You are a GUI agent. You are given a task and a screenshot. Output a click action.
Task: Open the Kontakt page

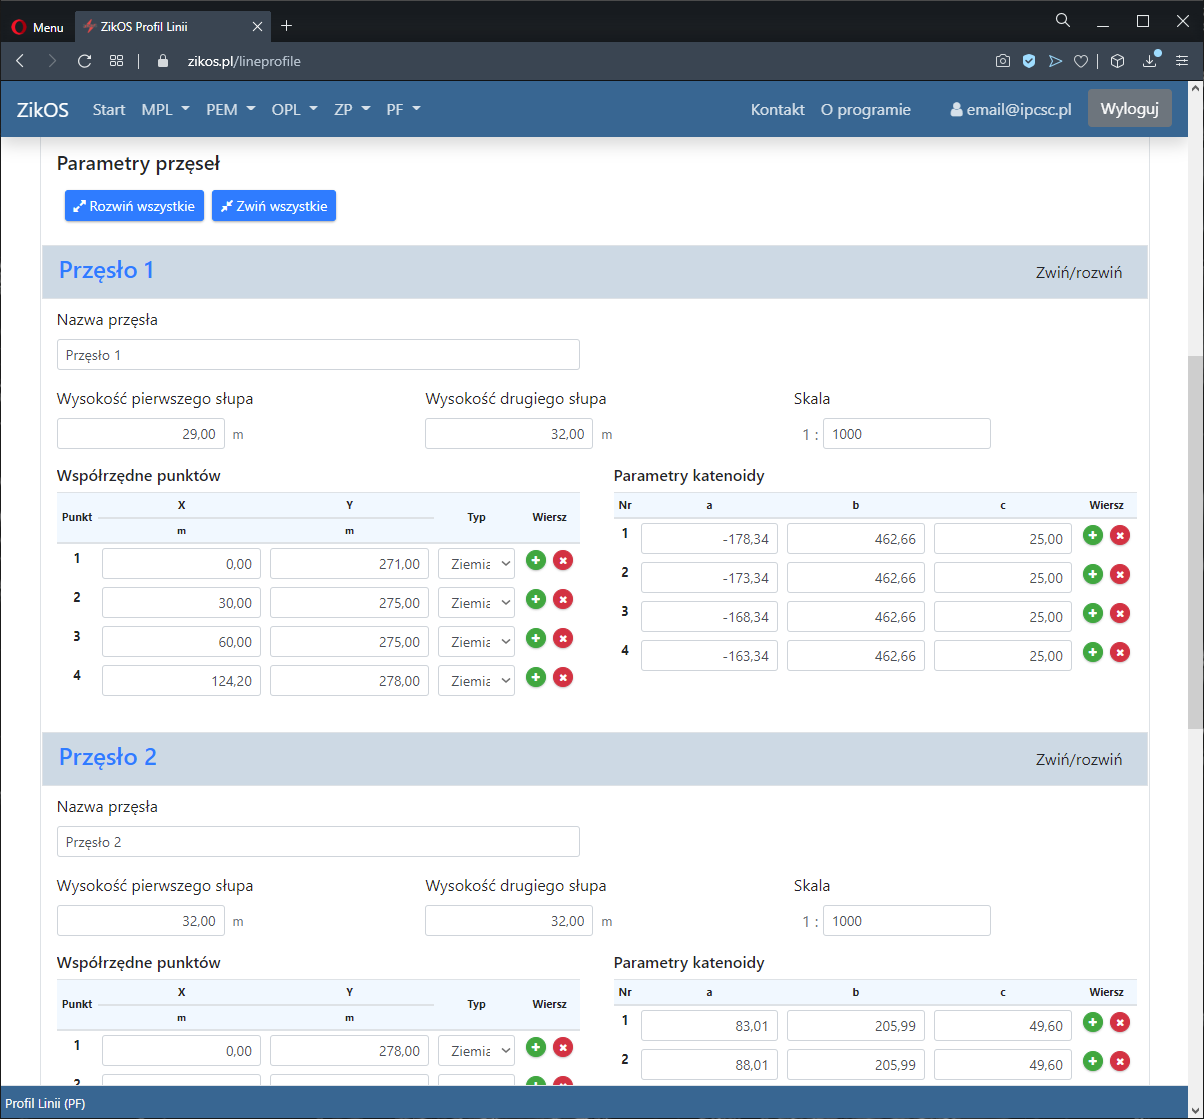[x=778, y=109]
